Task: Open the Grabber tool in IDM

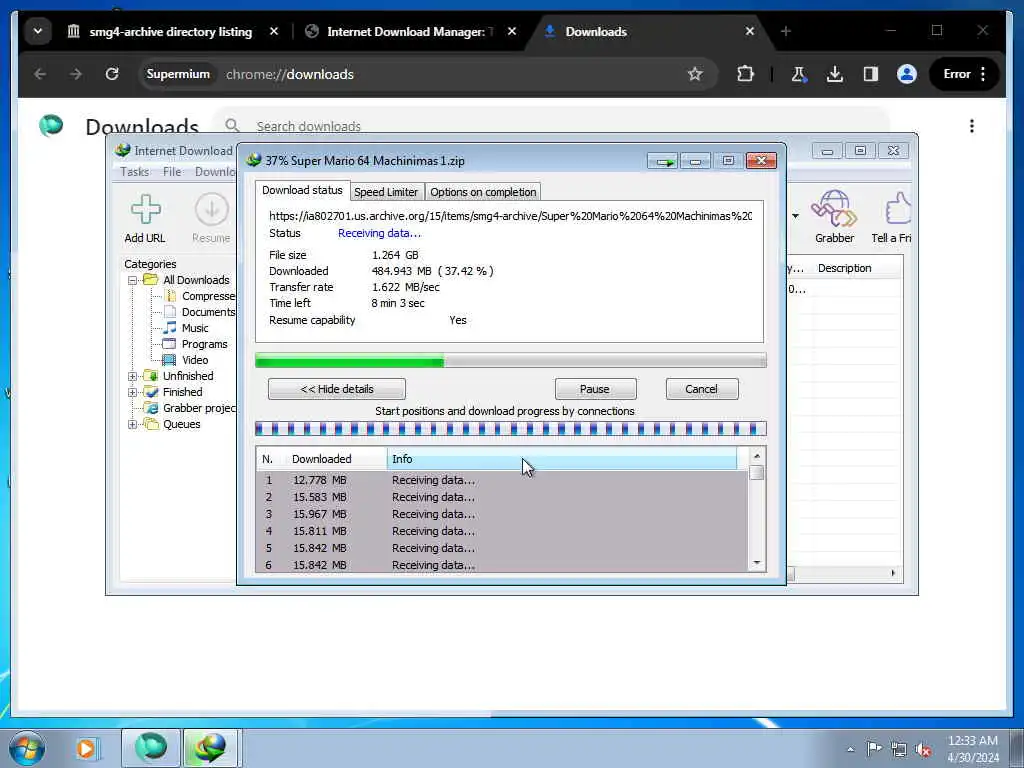Action: tap(834, 217)
